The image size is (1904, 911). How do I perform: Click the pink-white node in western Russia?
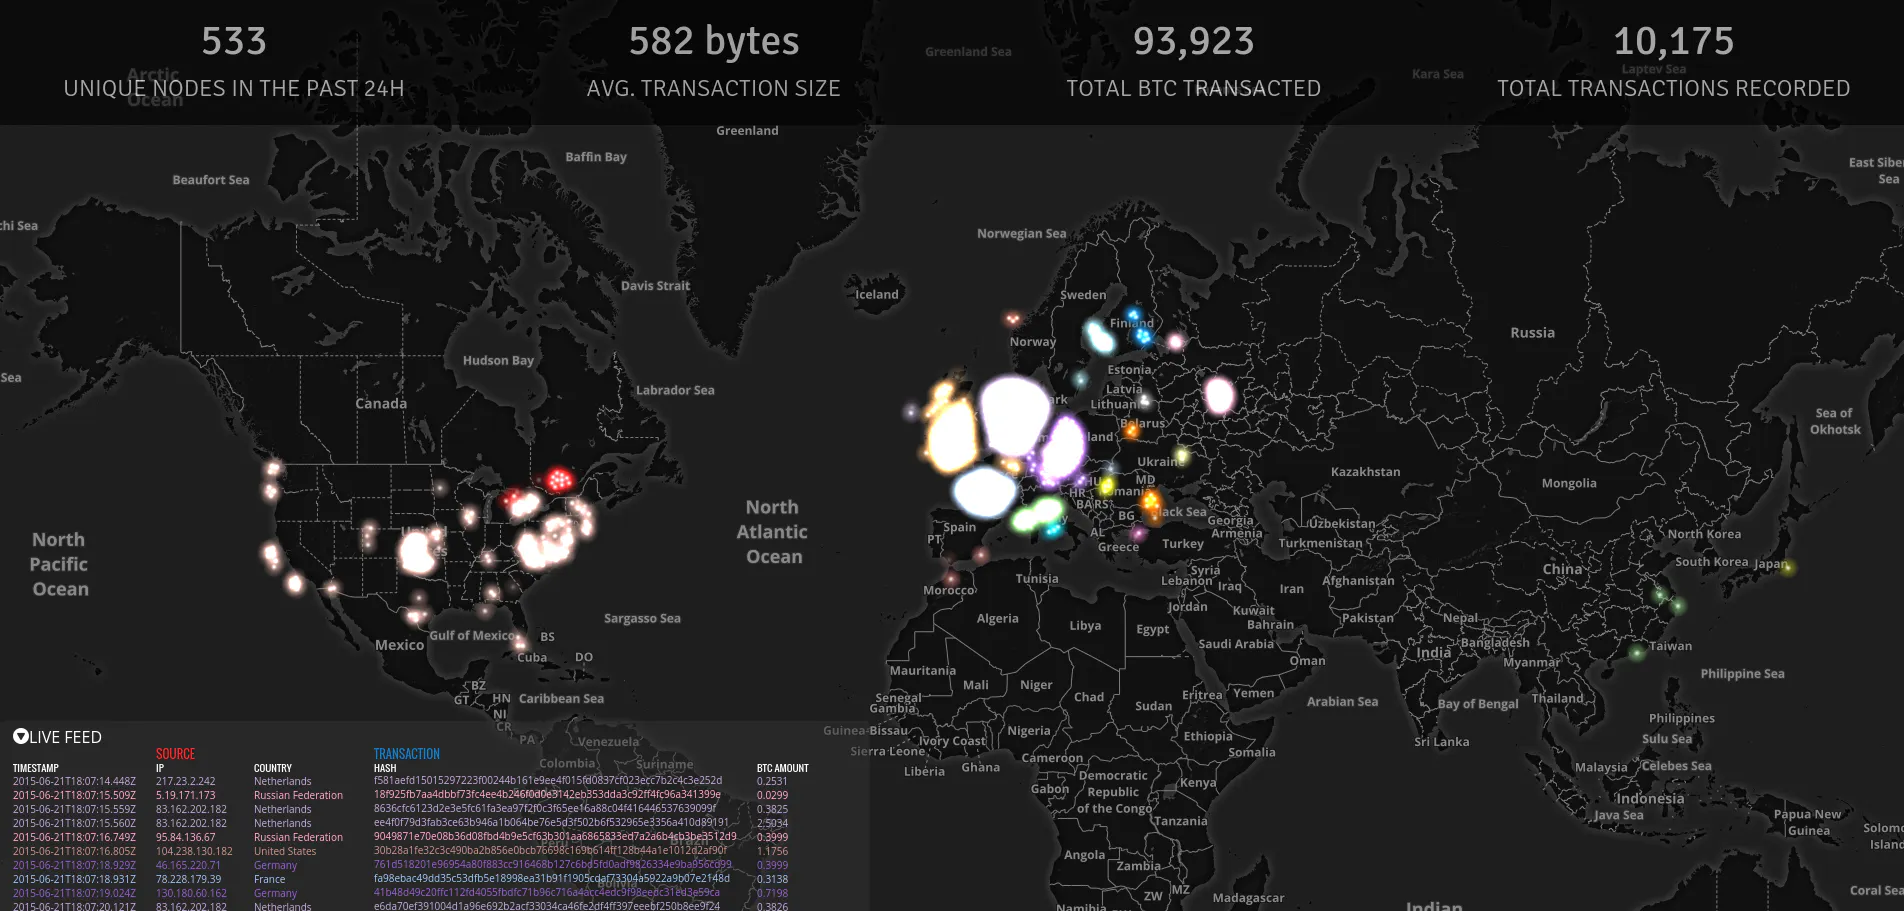tap(1218, 394)
